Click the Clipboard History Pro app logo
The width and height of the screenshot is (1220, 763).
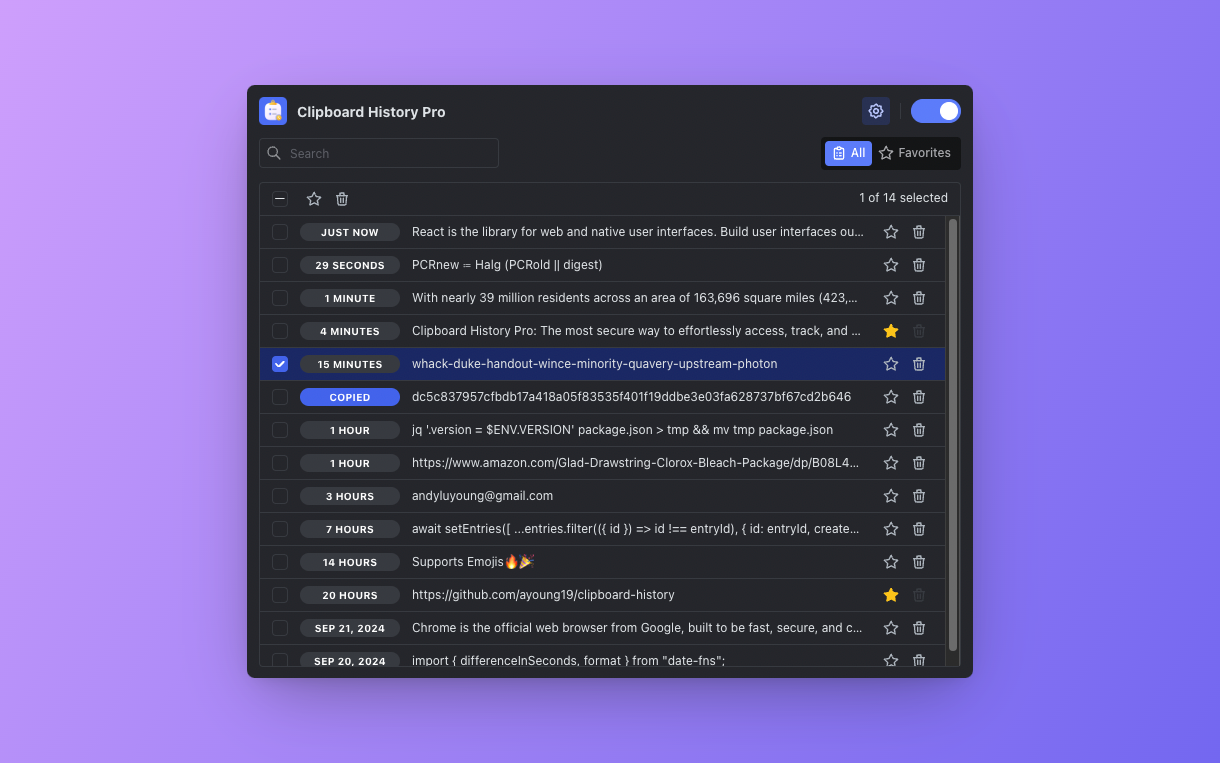click(x=273, y=111)
